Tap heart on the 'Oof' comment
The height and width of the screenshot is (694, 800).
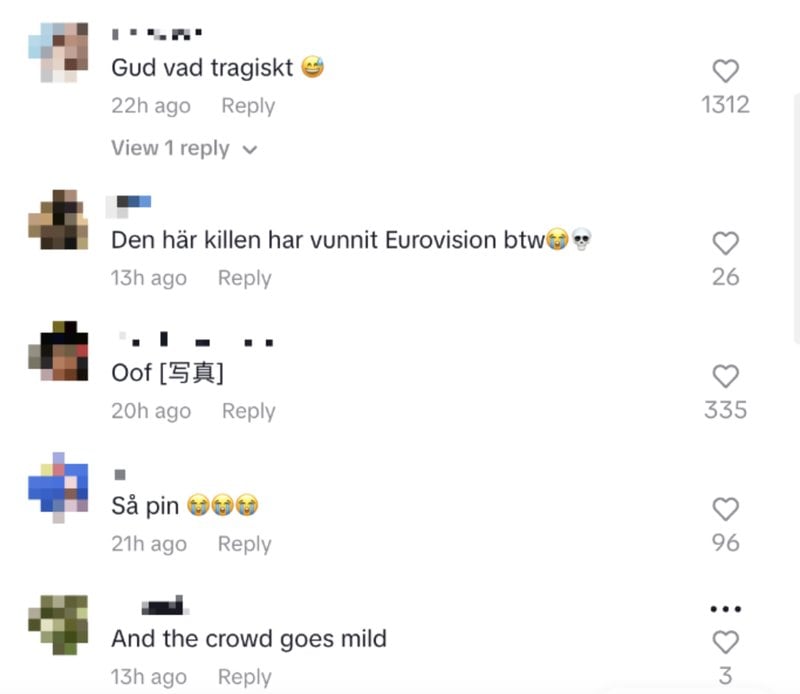(726, 377)
